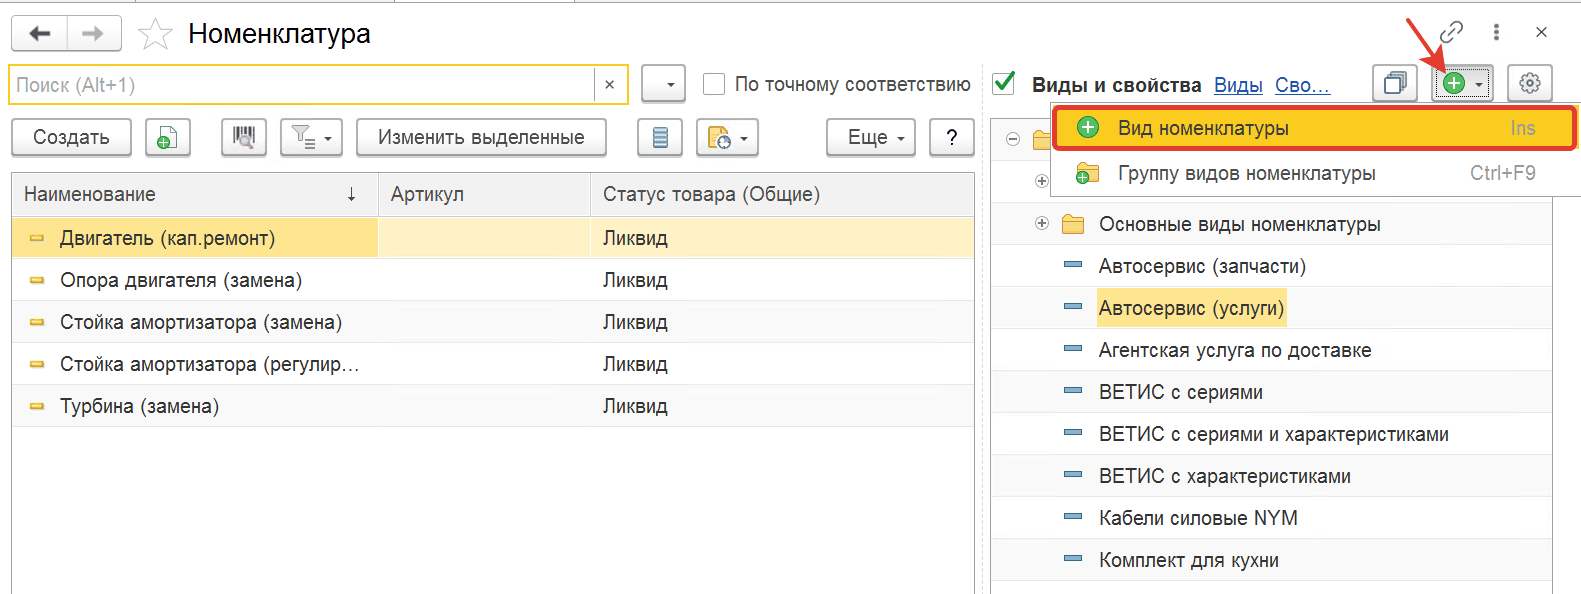1581x594 pixels.
Task: Select Агентская услуга по доставке
Action: [1235, 350]
